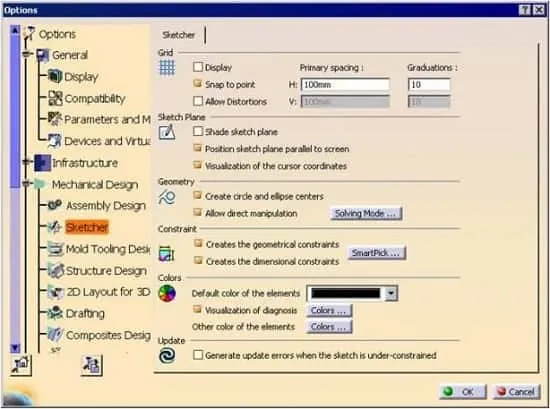Click the Composites Design icon
The image size is (550, 409).
coord(55,335)
